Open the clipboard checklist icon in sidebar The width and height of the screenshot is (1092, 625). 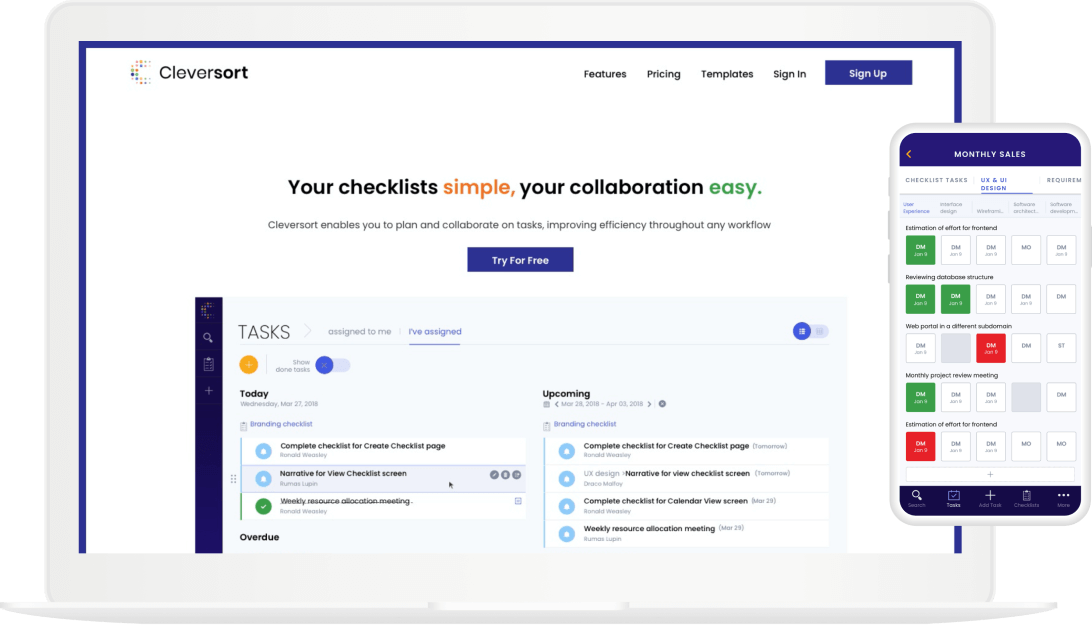point(208,364)
